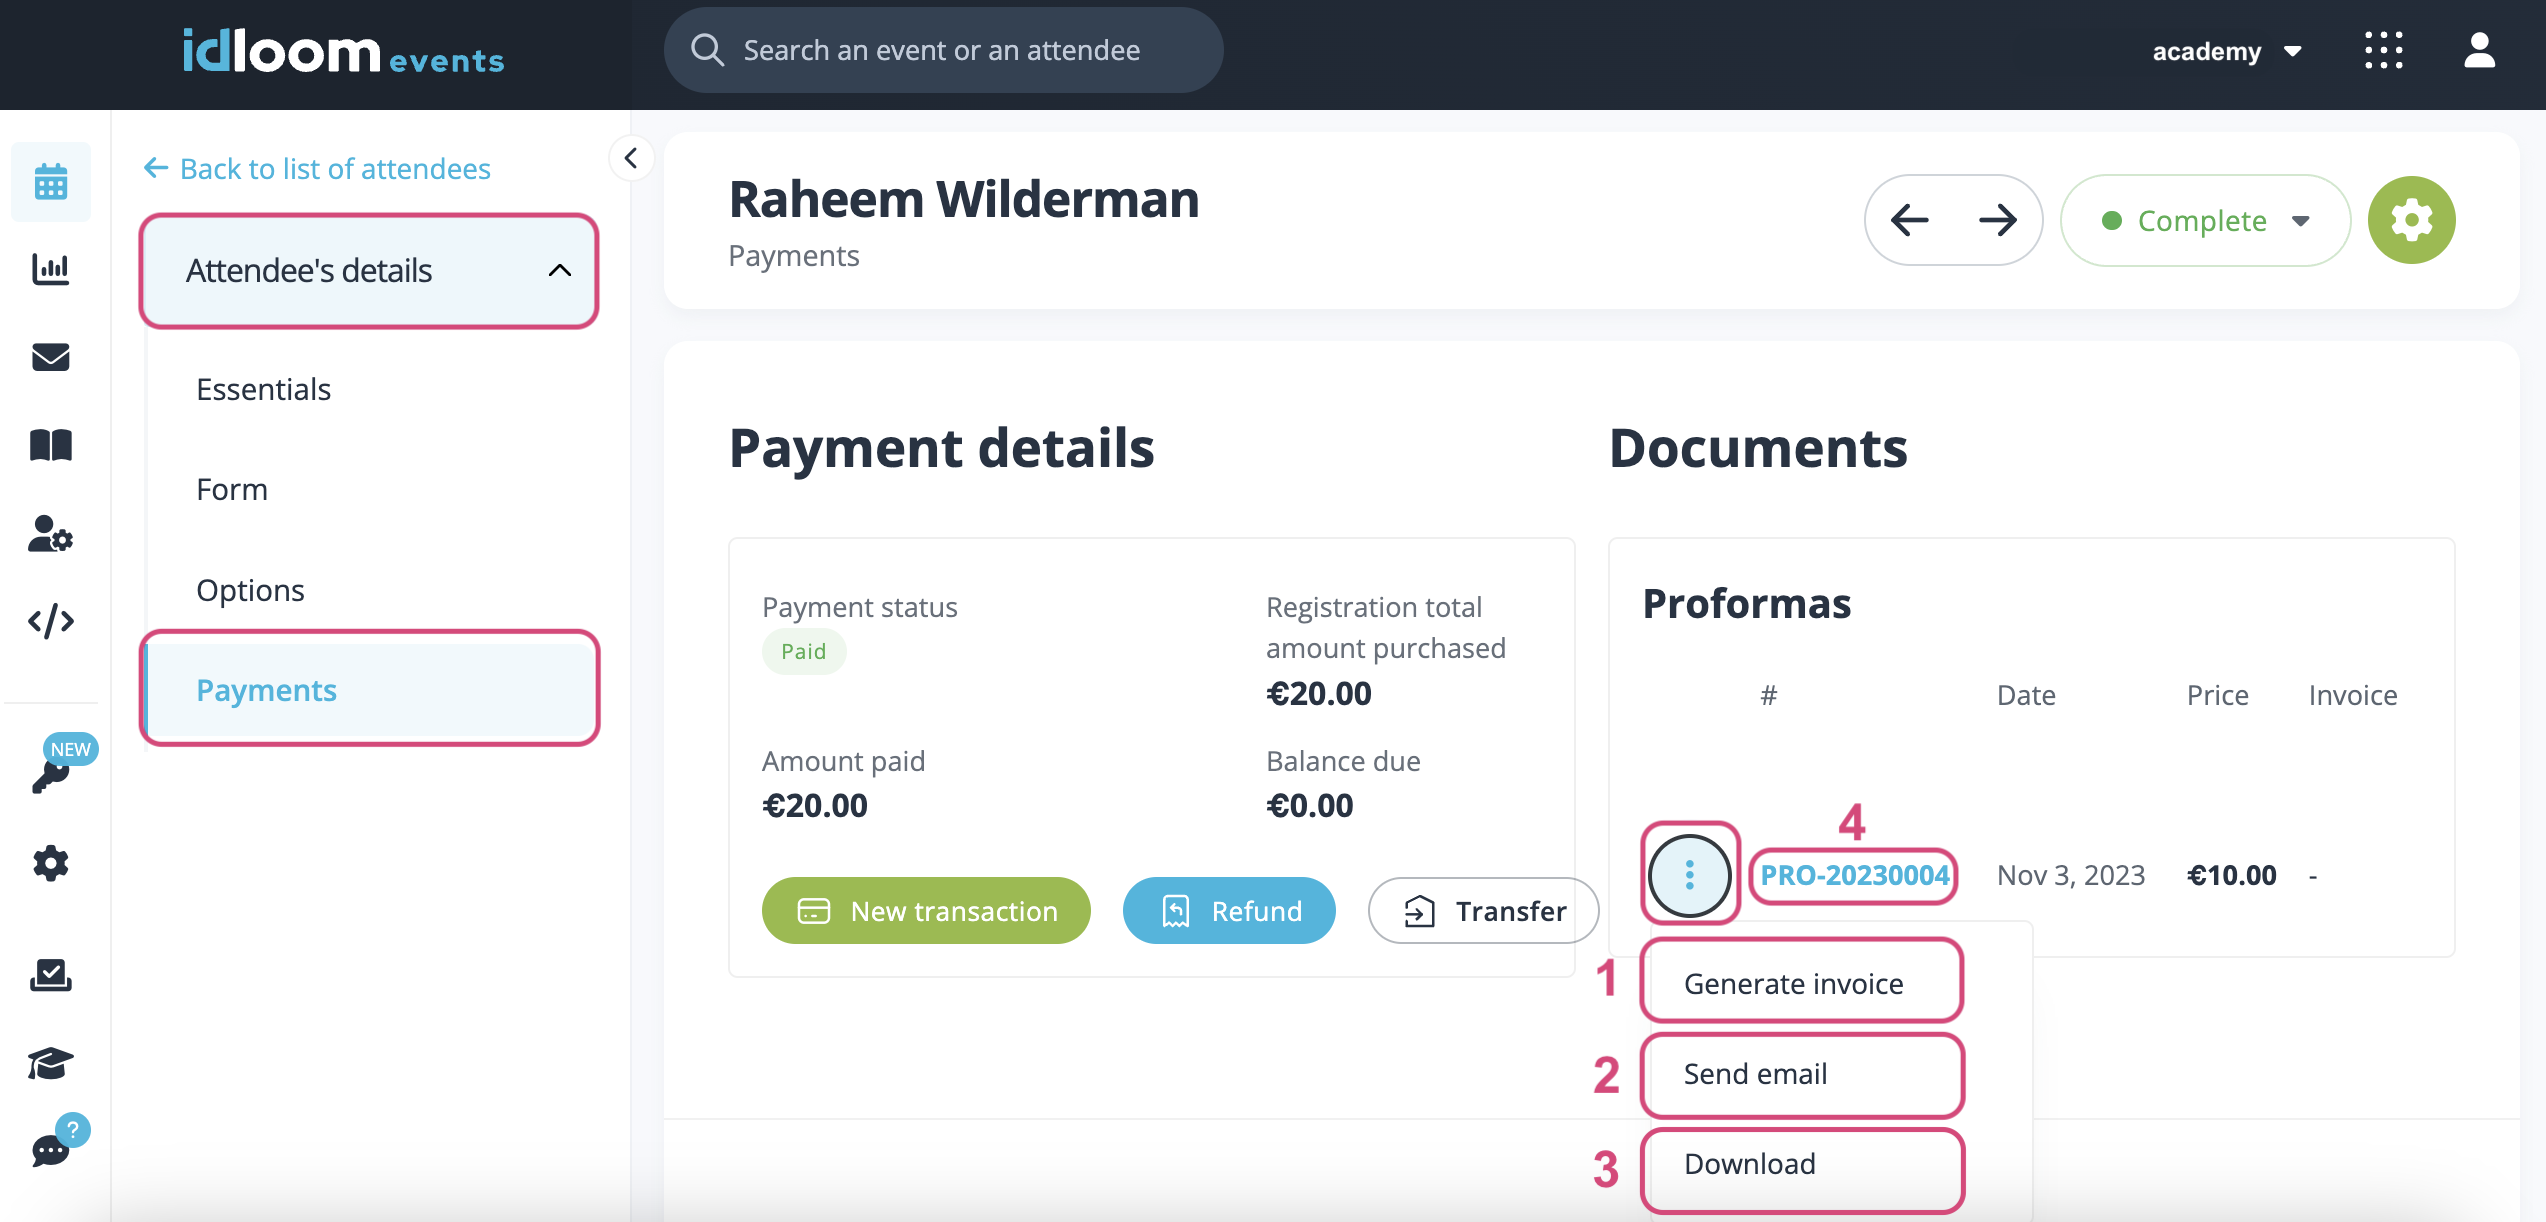Open the calendar events icon in sidebar

50,182
